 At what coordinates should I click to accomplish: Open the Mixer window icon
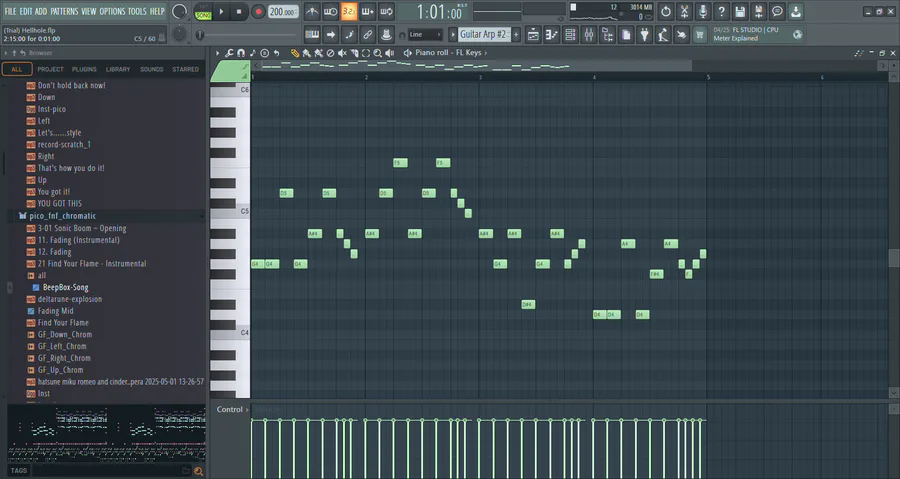tap(589, 34)
